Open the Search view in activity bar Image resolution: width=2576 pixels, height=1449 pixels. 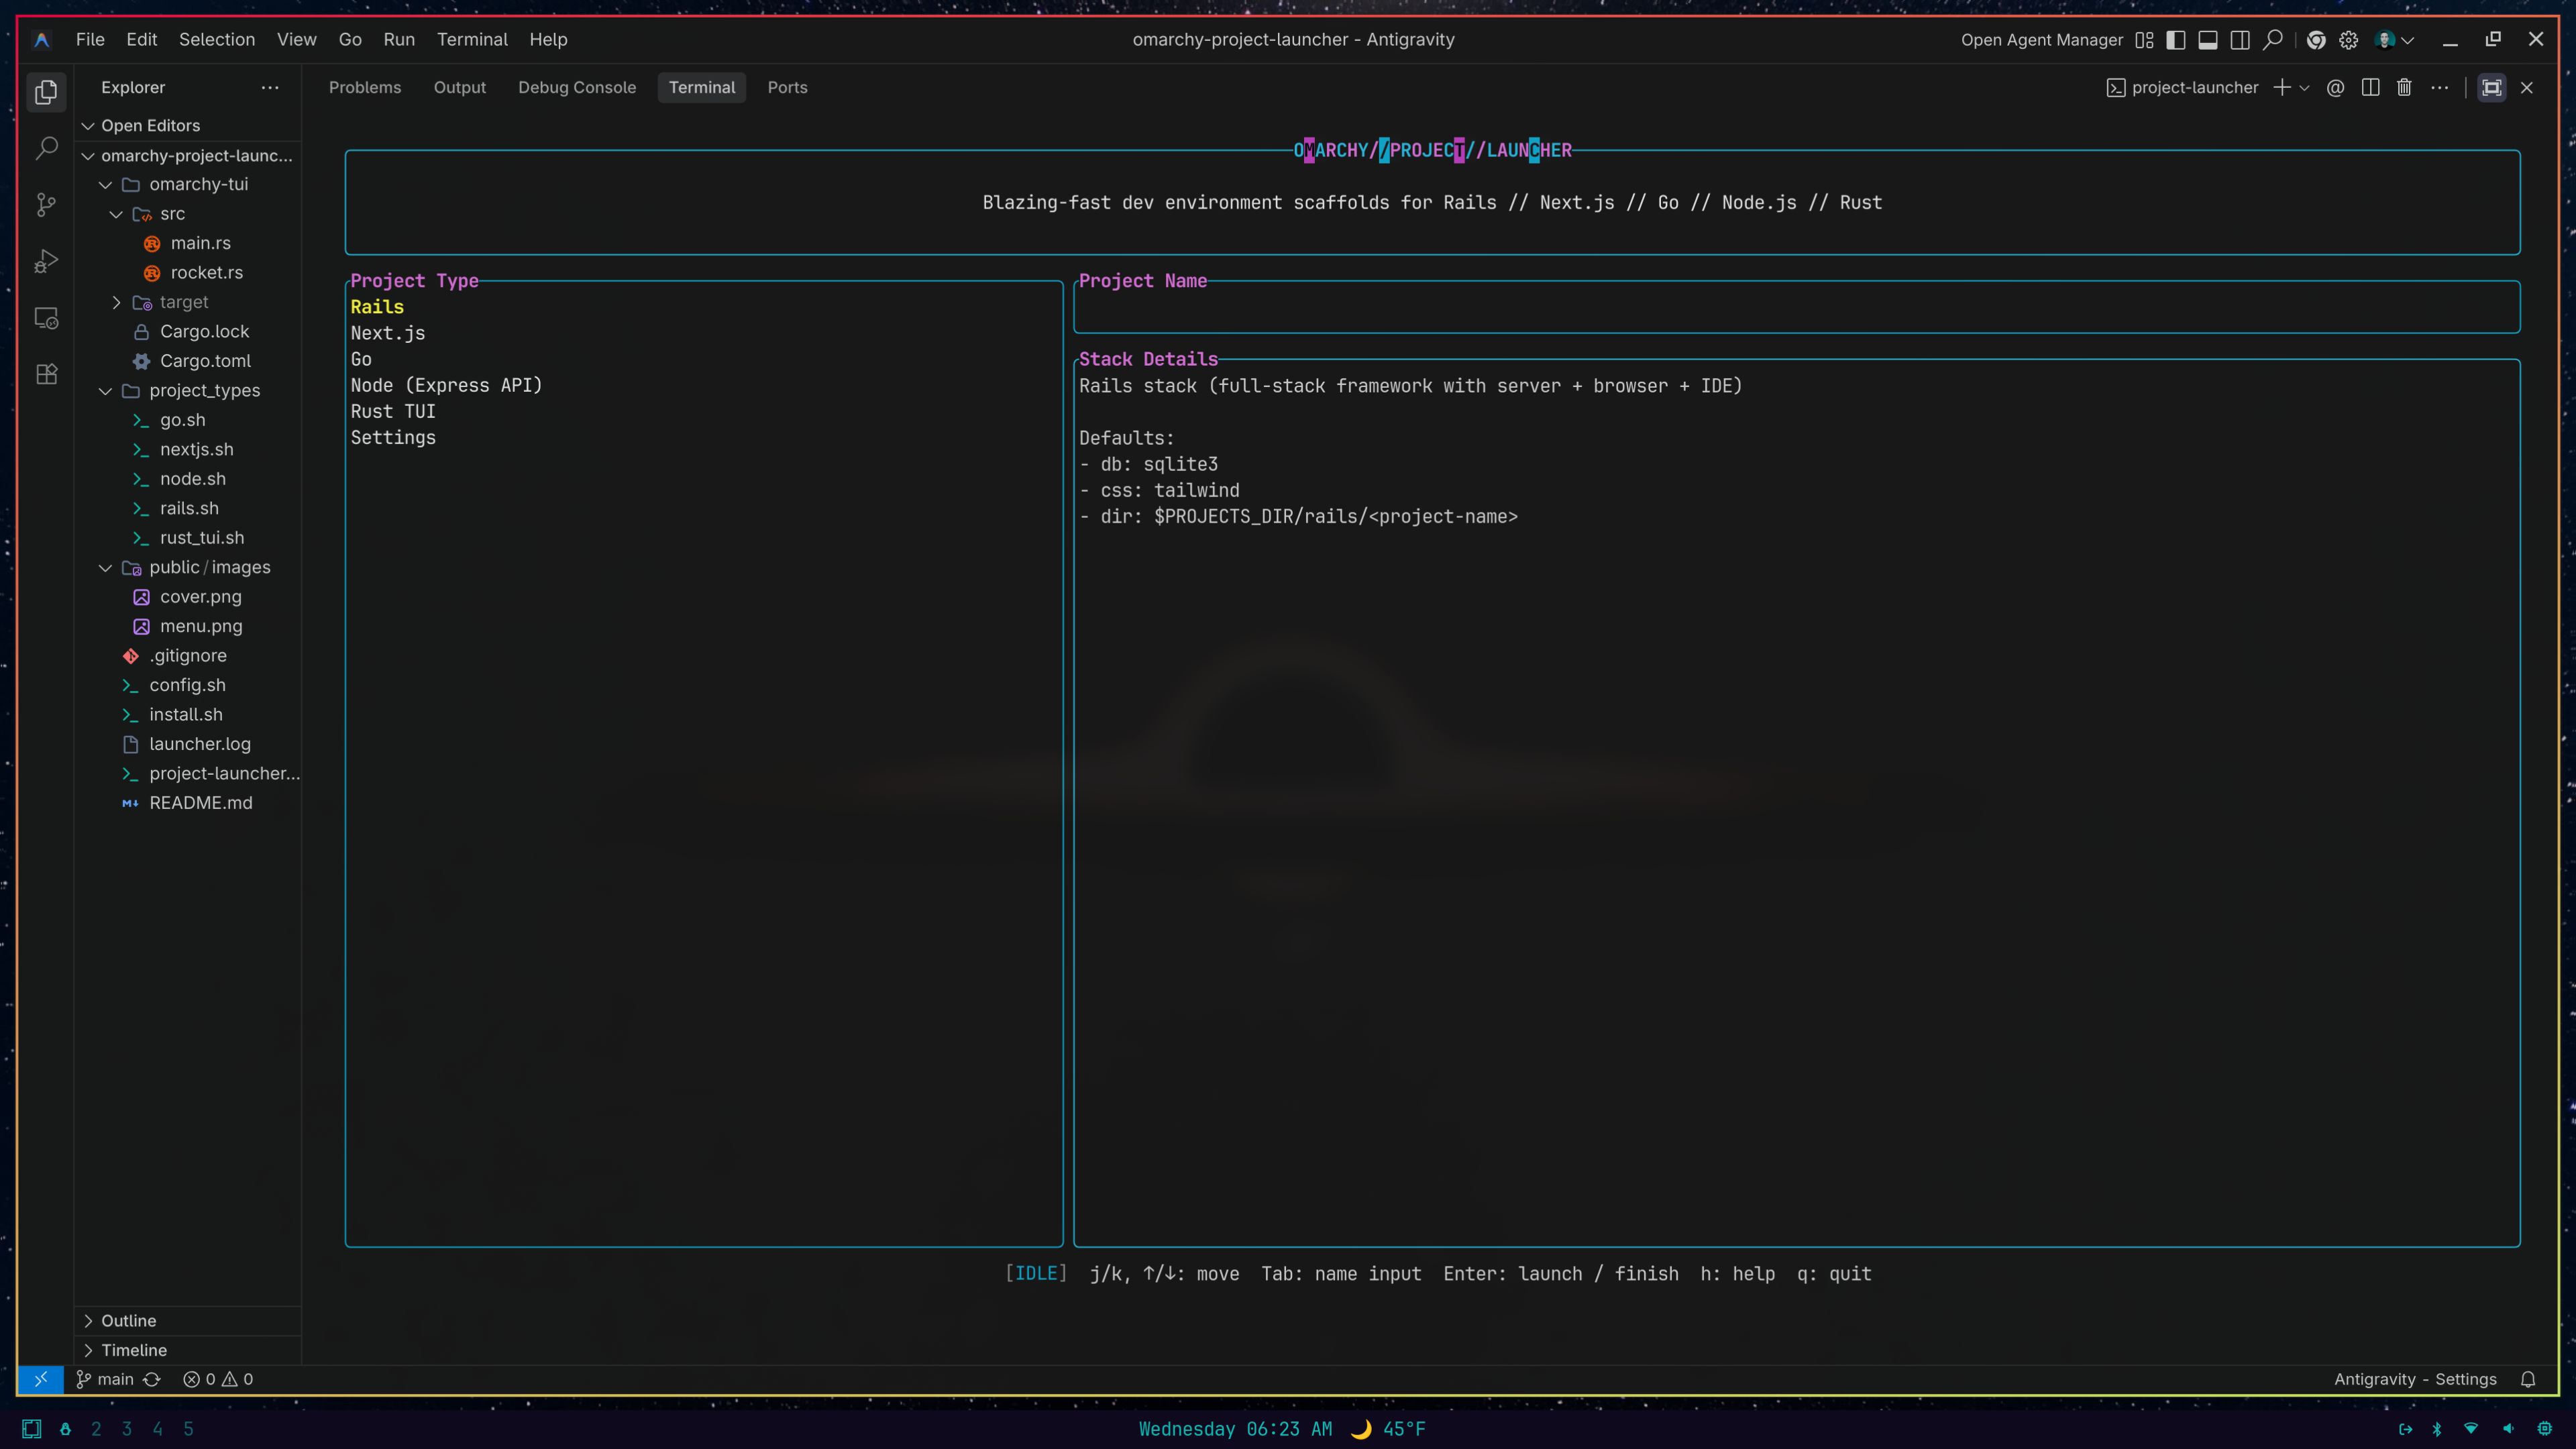click(x=46, y=148)
